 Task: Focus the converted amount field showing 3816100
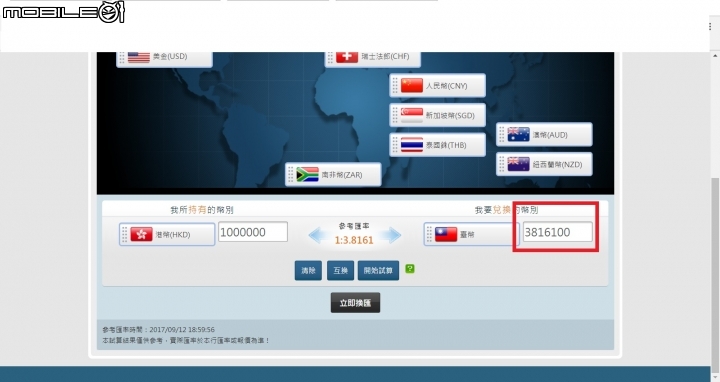coord(557,232)
